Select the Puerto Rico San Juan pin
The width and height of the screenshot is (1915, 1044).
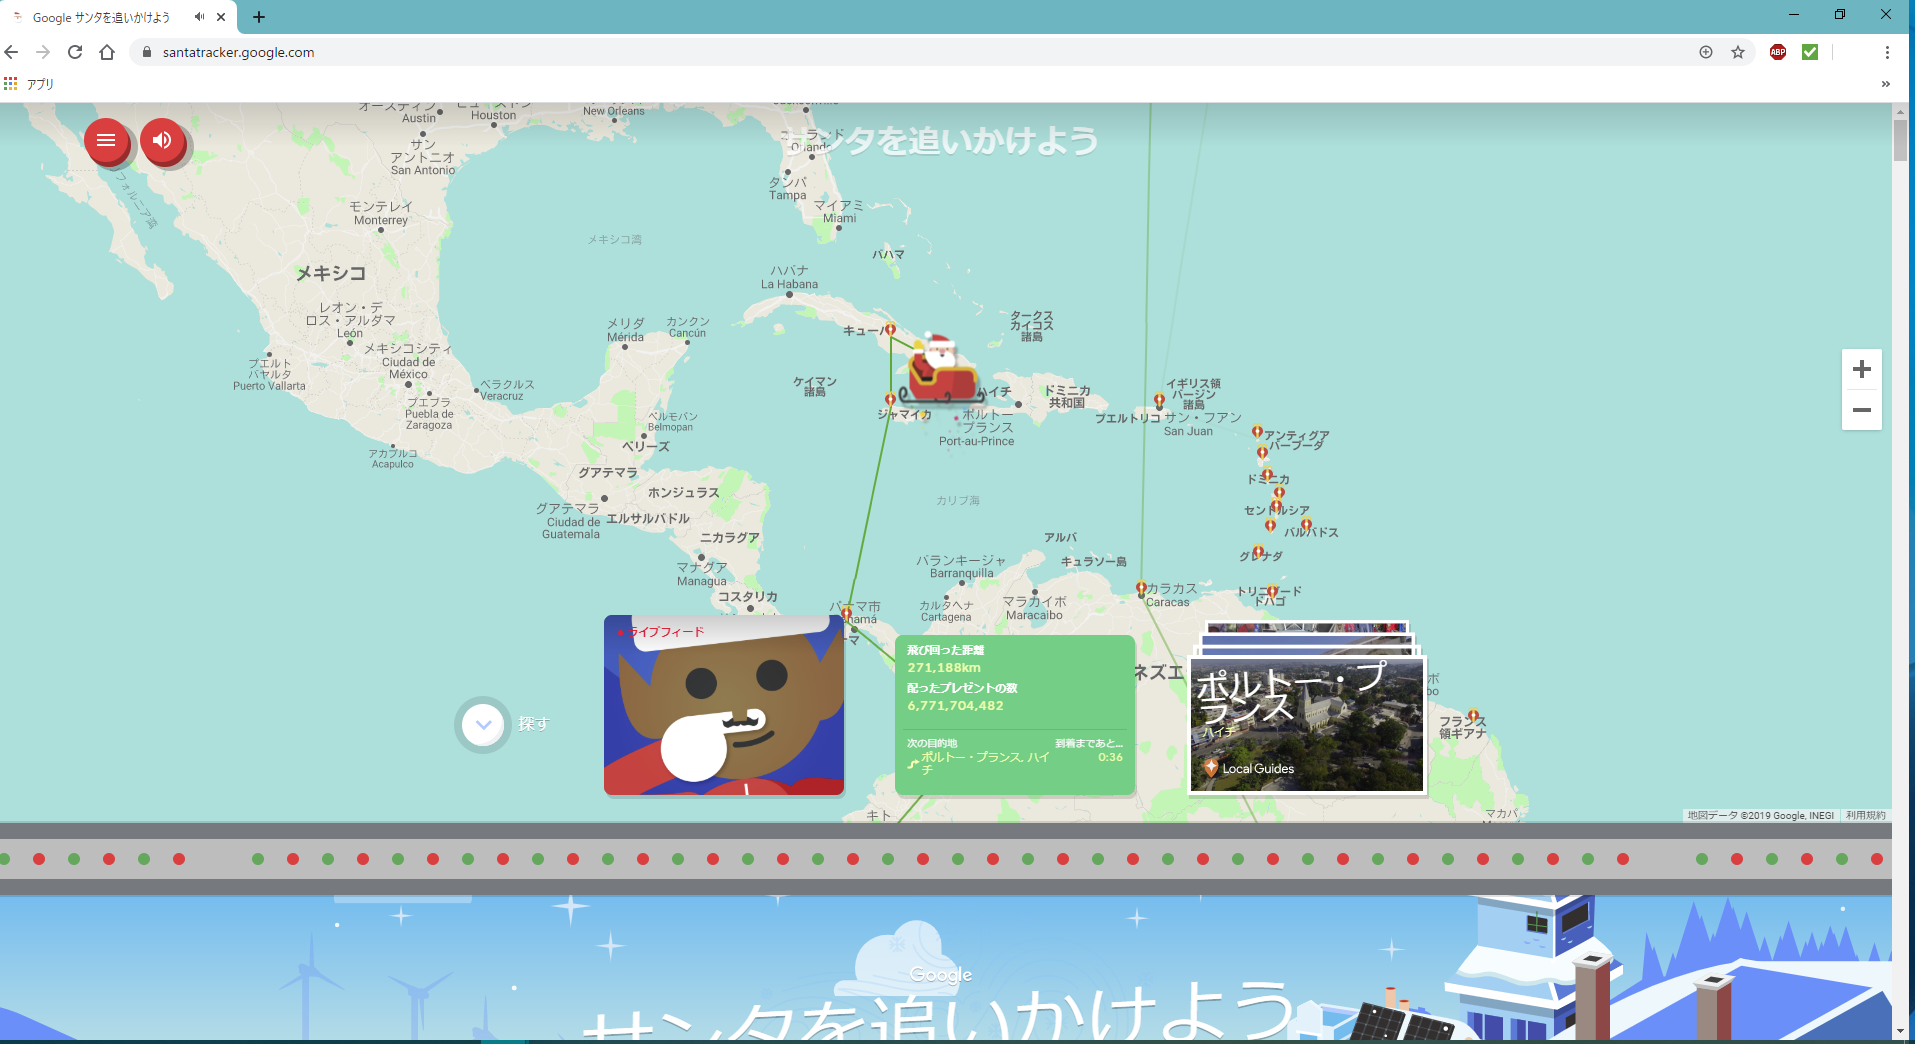[1159, 400]
